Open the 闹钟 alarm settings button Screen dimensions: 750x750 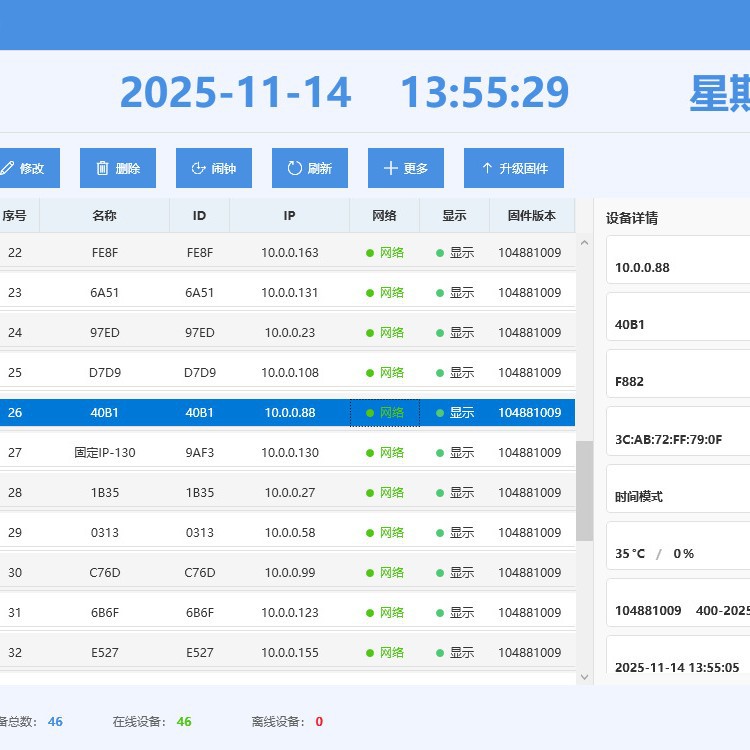point(214,168)
